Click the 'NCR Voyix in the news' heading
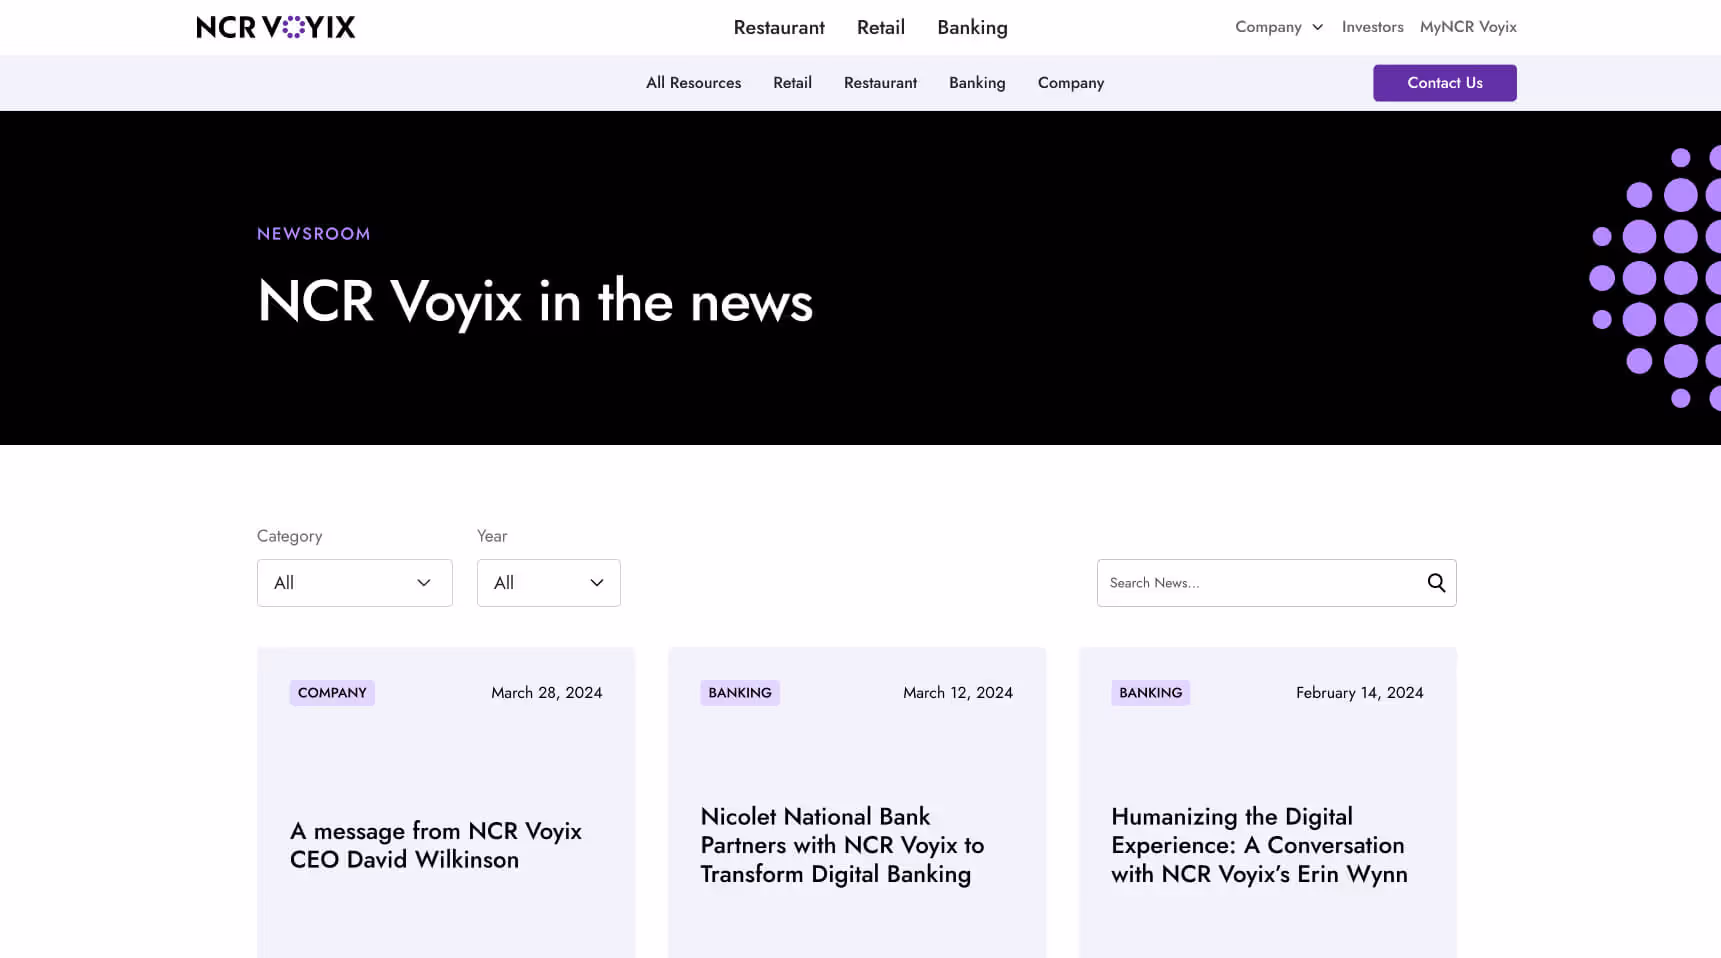 point(535,301)
